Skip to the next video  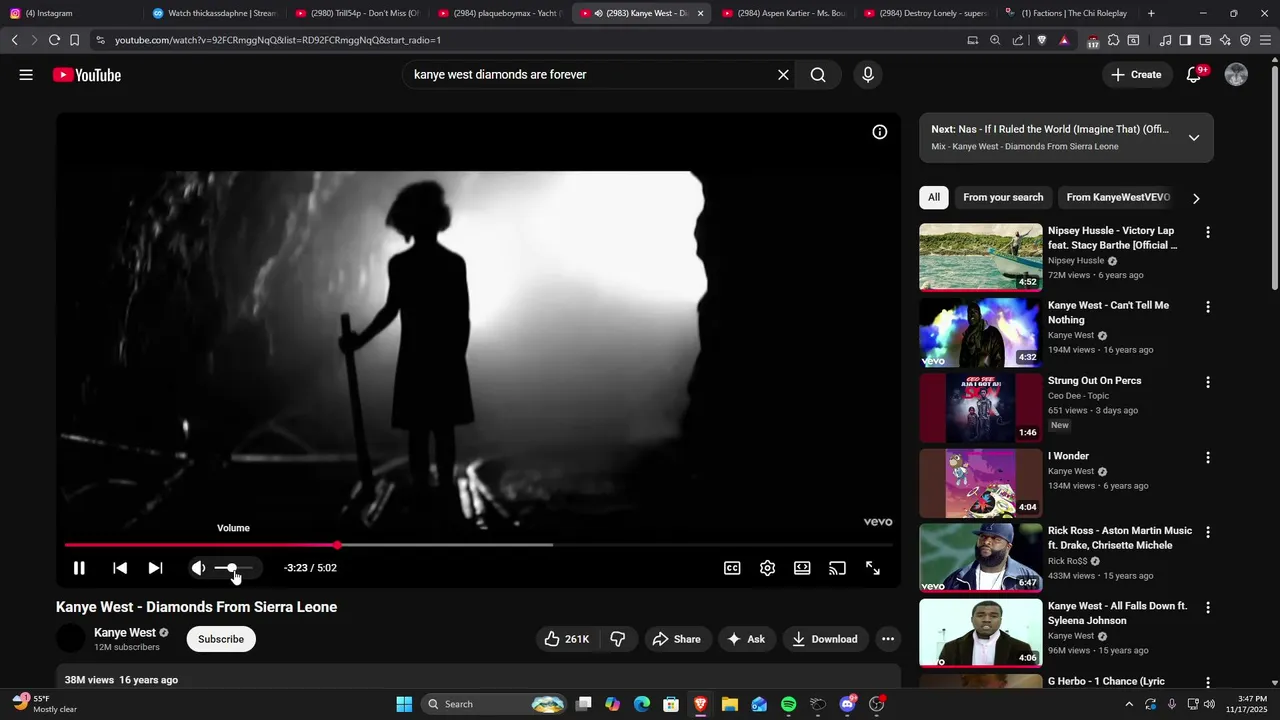pos(155,568)
